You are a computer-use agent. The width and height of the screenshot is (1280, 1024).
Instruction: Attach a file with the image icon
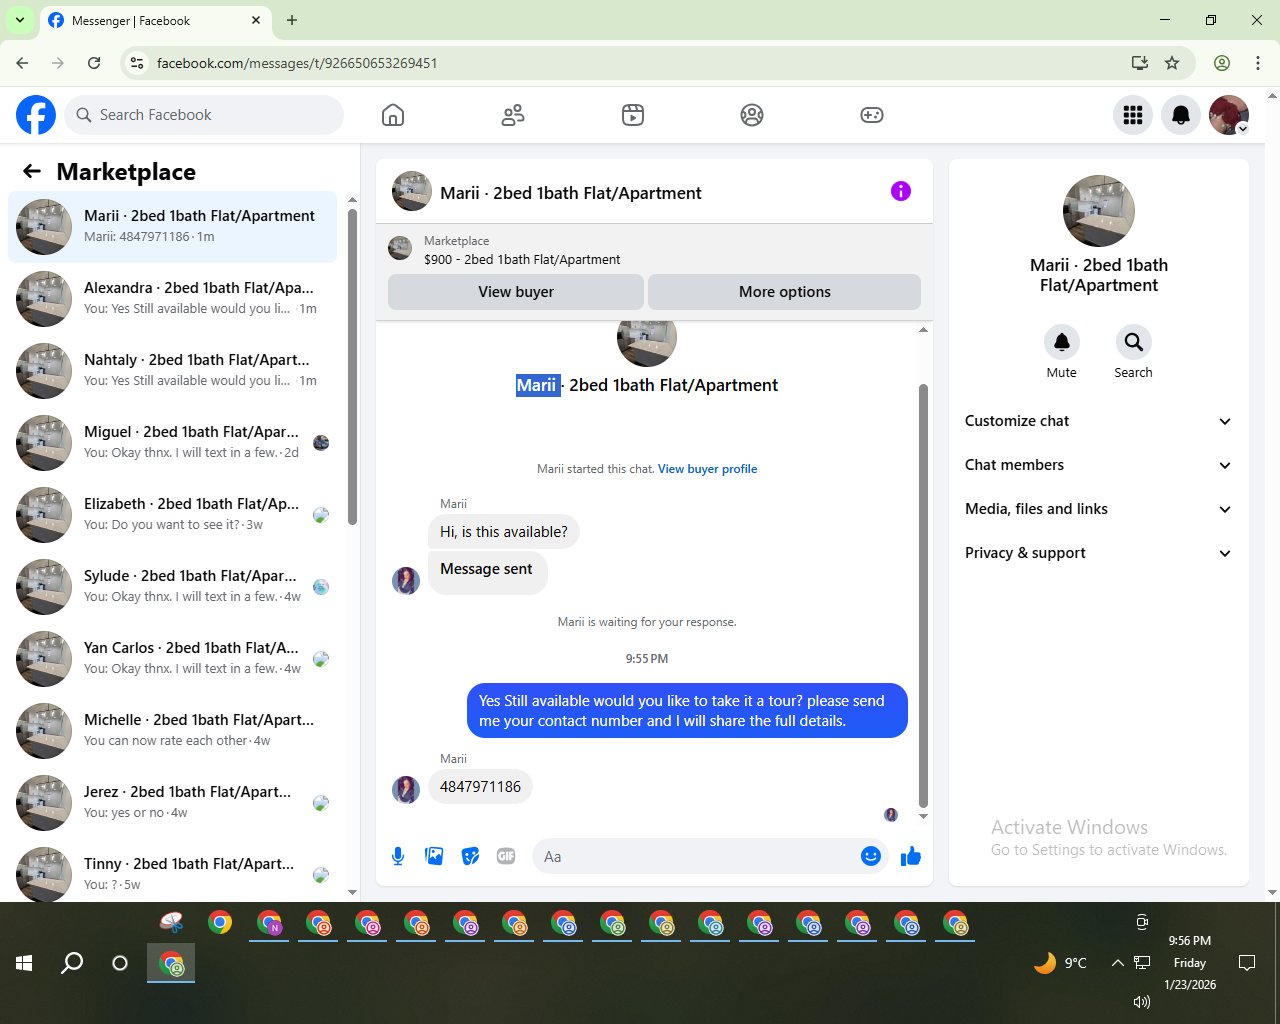pyautogui.click(x=434, y=856)
